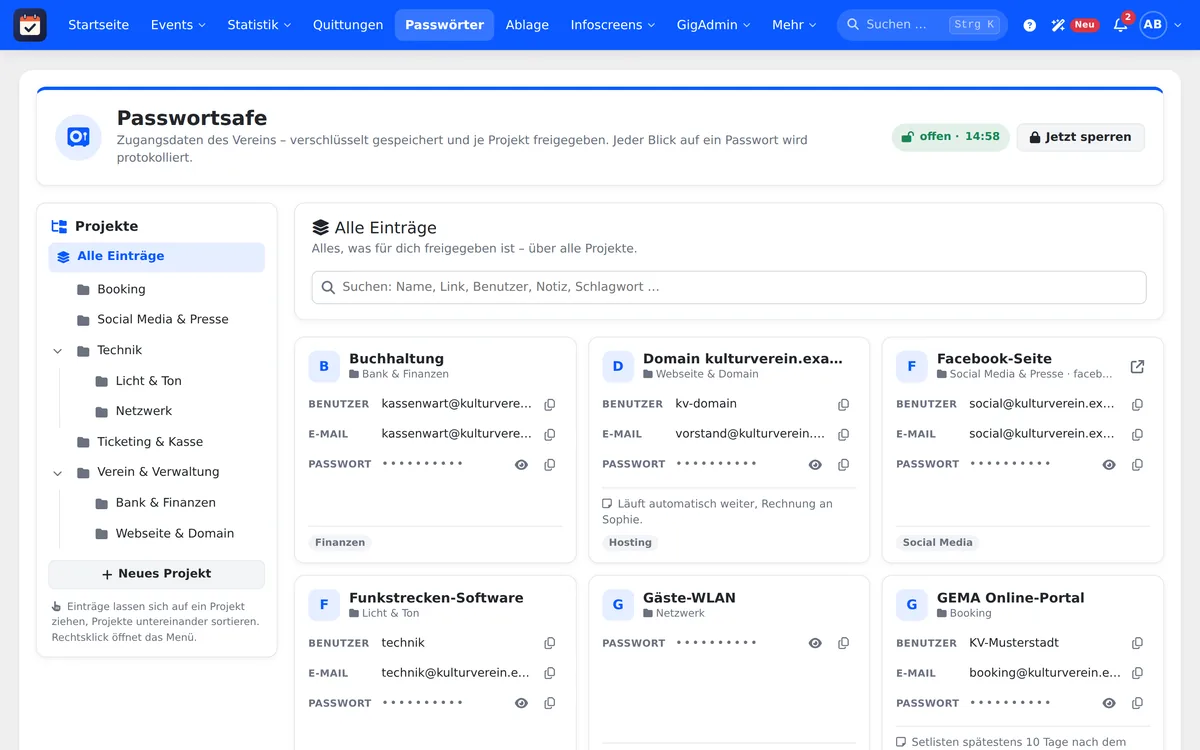Click the Social Media tag
This screenshot has height=750, width=1200.
937,543
